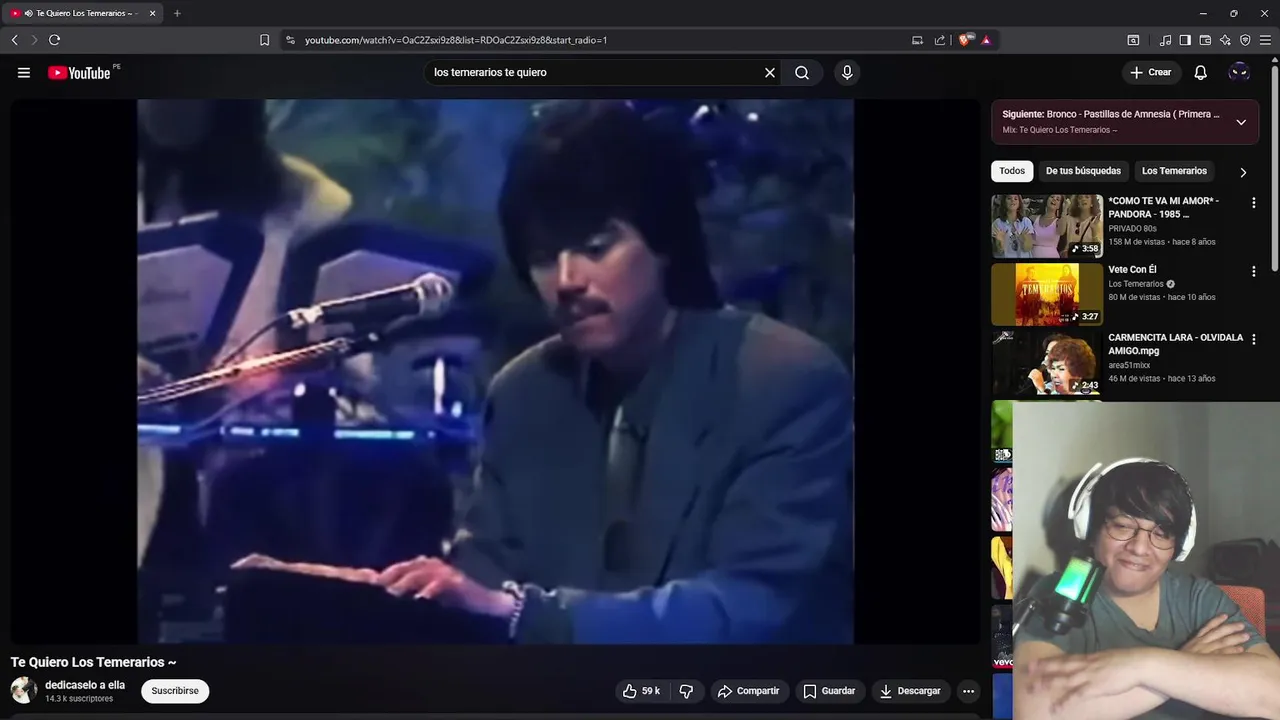Click the Compartir share button
1280x720 pixels.
pos(749,691)
